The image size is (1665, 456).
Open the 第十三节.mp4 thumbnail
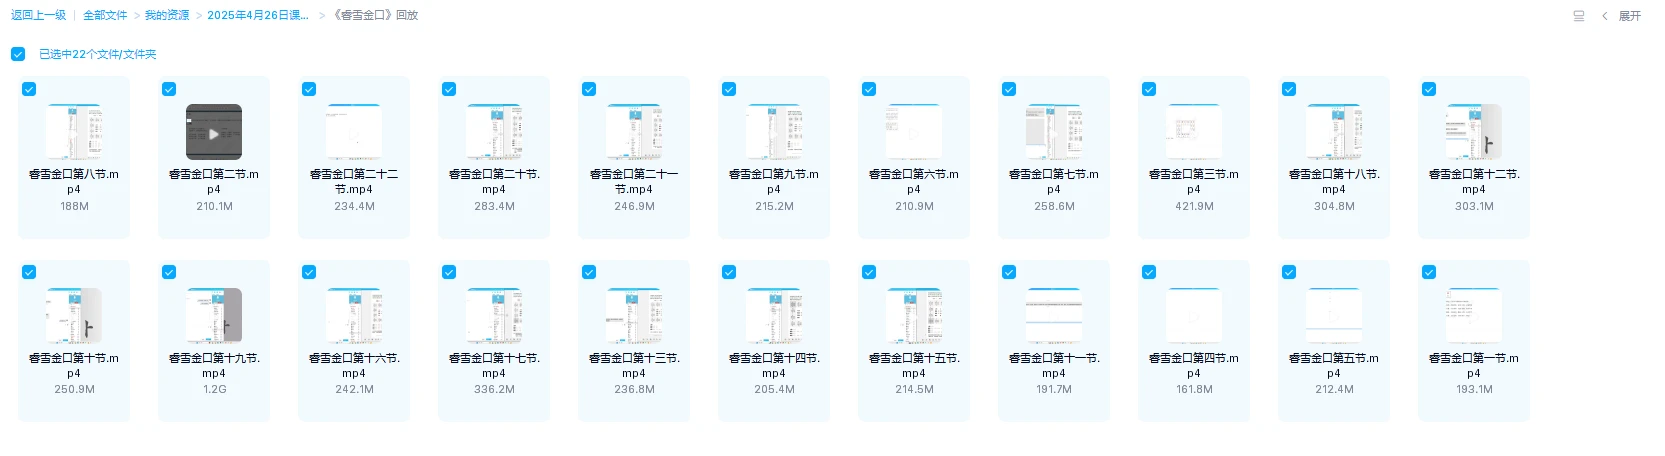(634, 316)
